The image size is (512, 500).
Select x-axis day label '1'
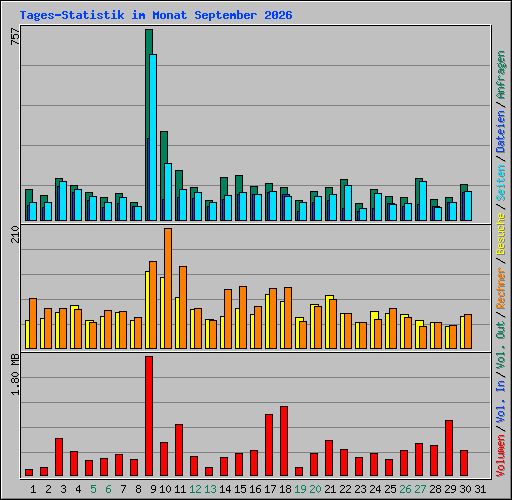pyautogui.click(x=33, y=489)
